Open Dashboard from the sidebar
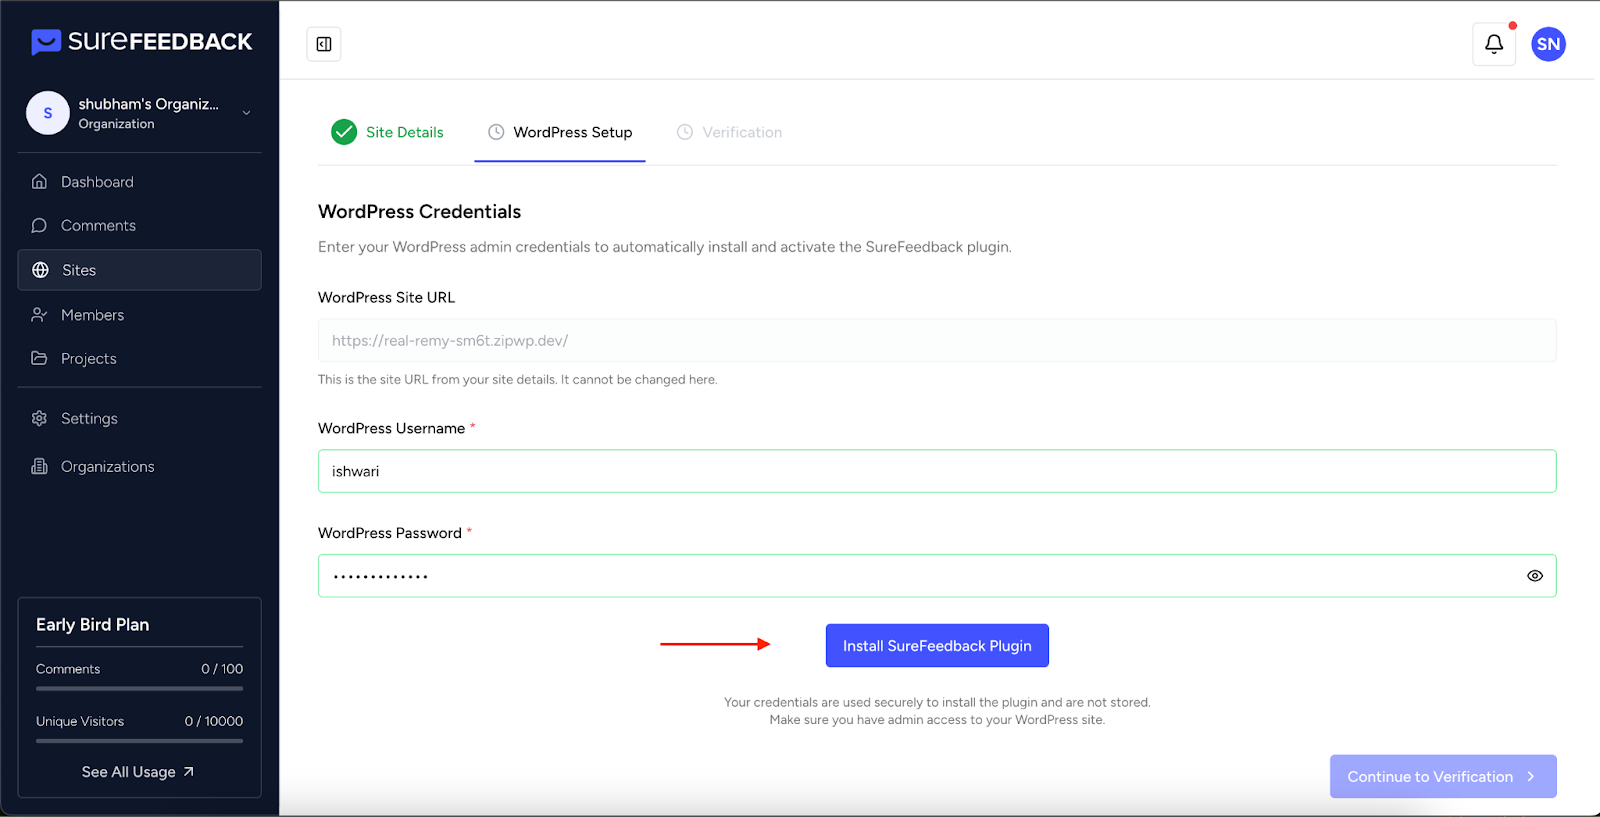Viewport: 1600px width, 817px height. [97, 182]
